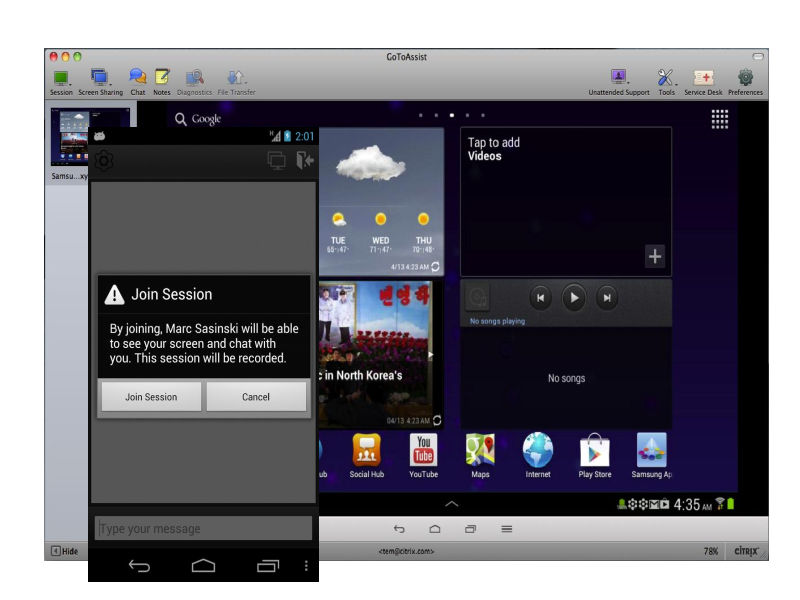Click the remote menu control button
This screenshot has height=600, width=800.
tap(507, 529)
